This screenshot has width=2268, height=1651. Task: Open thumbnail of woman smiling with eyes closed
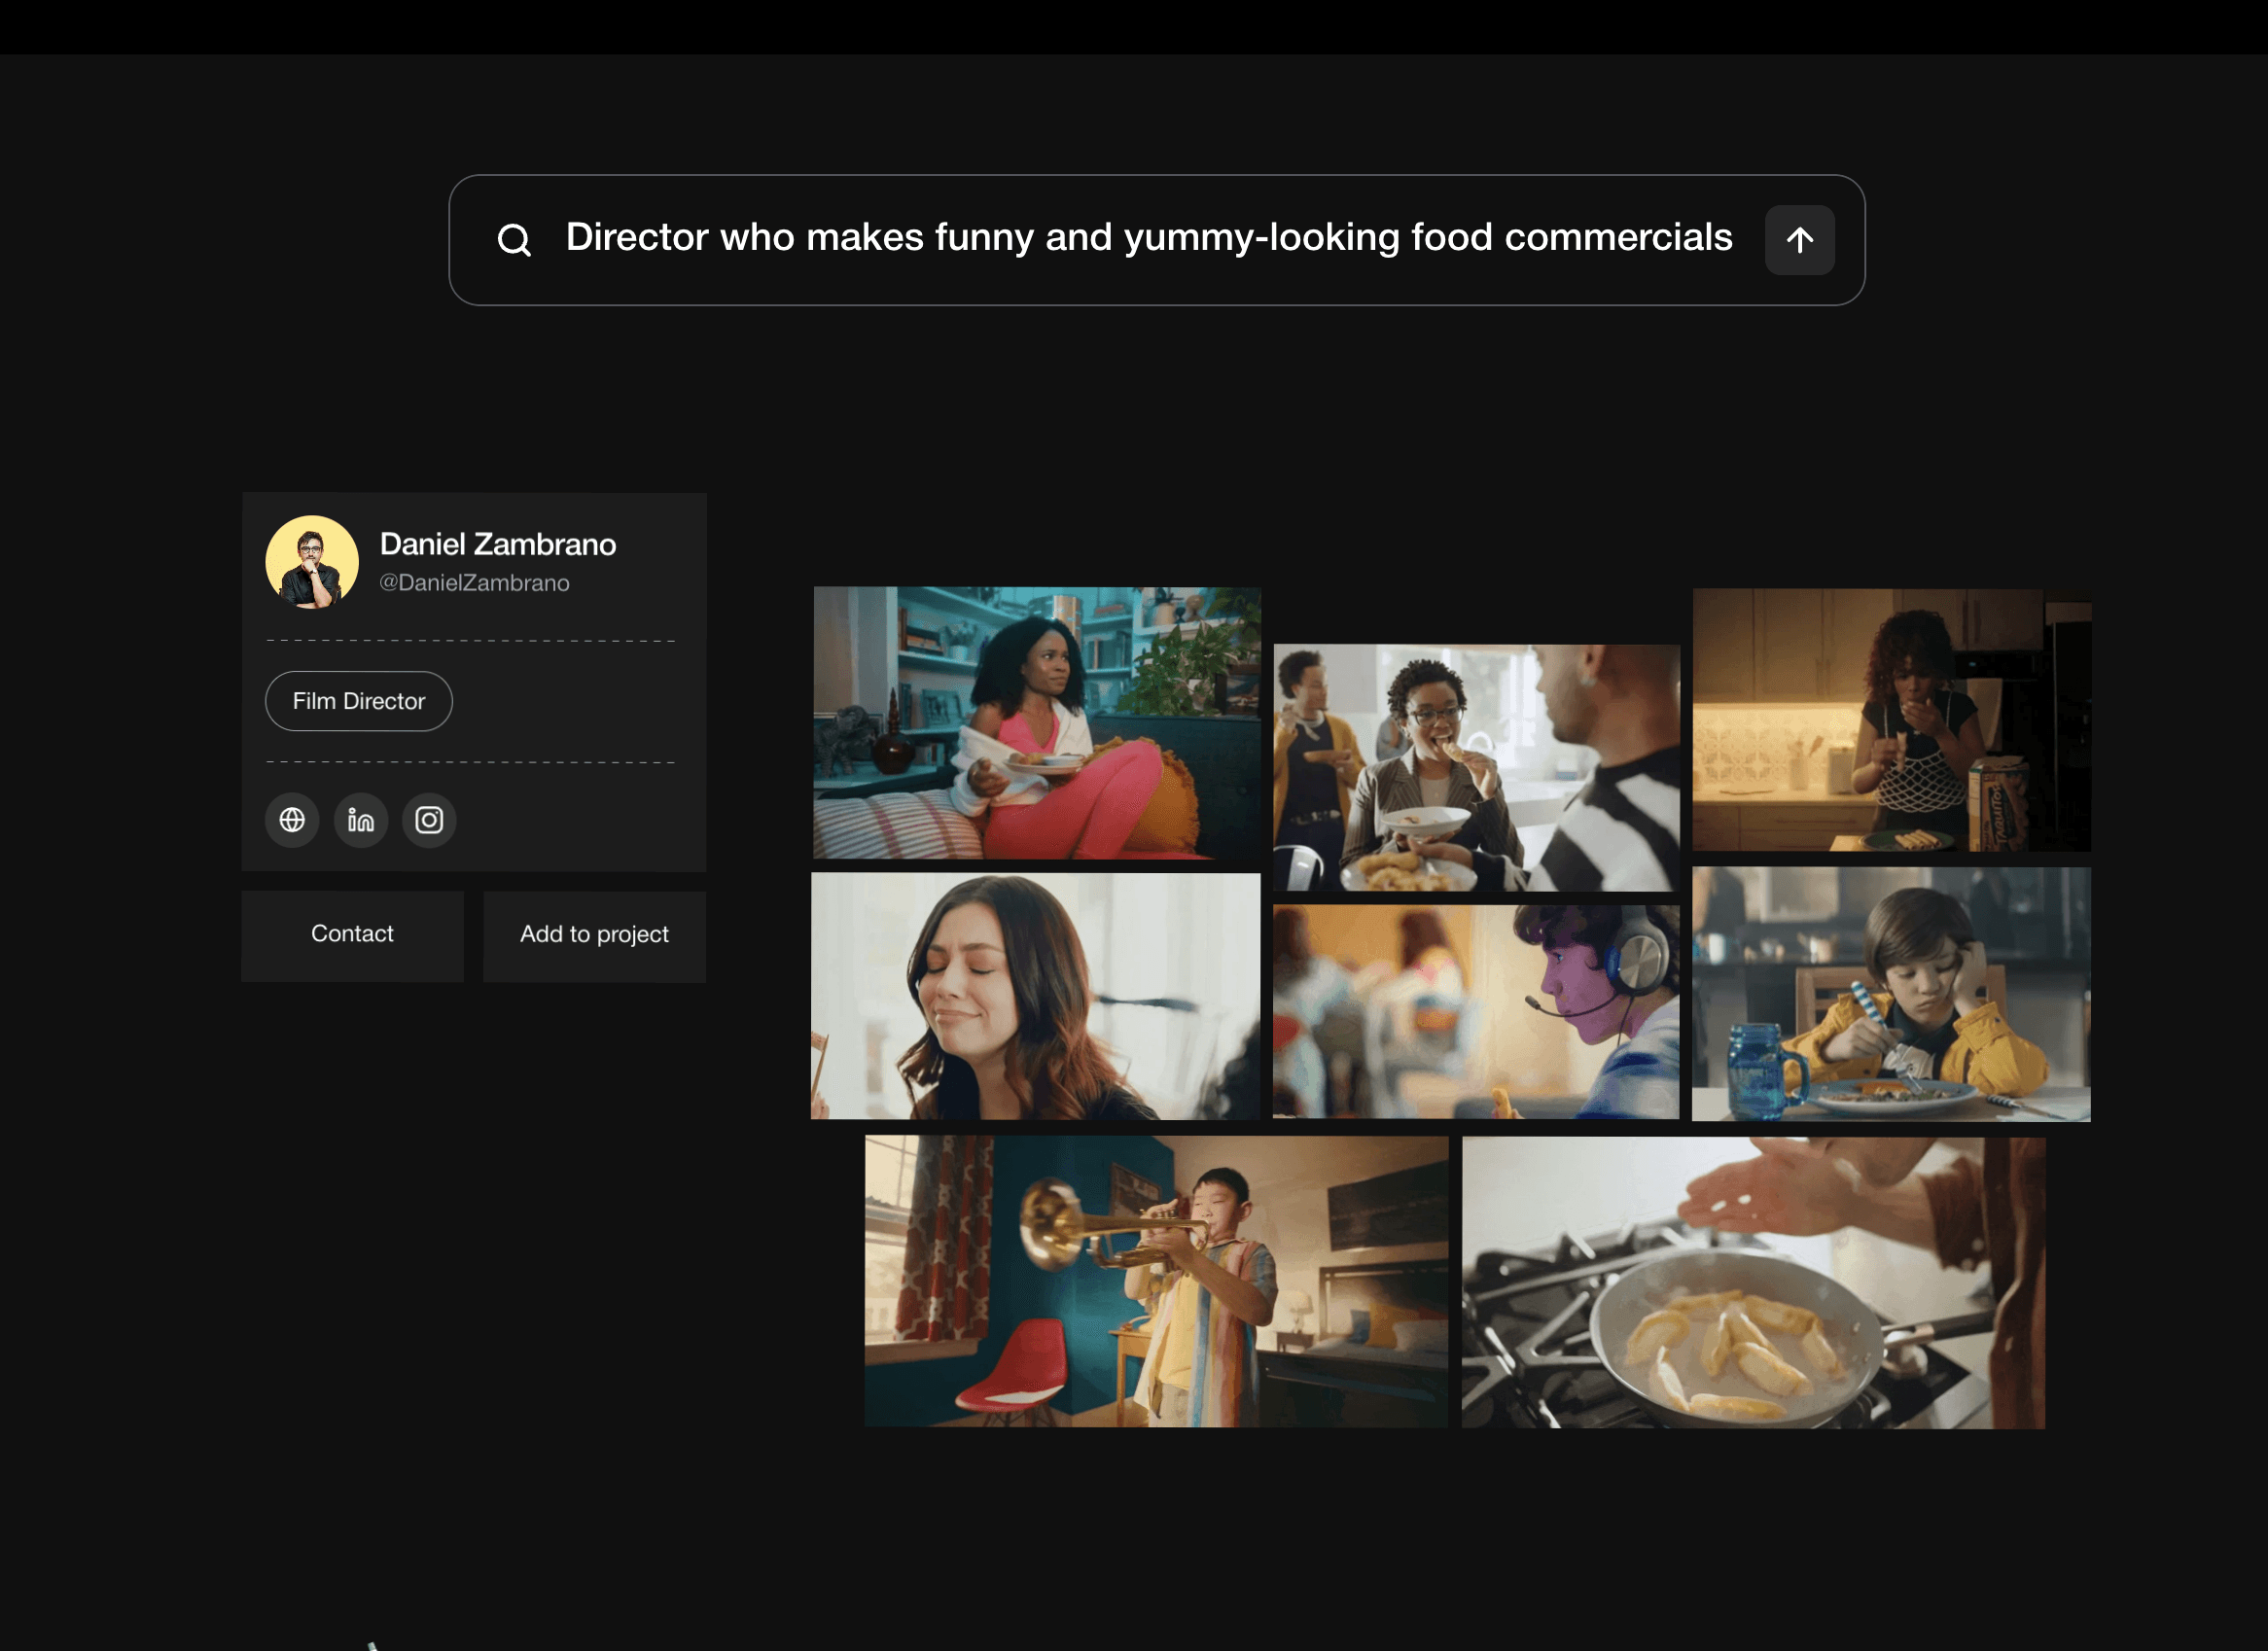(1035, 995)
